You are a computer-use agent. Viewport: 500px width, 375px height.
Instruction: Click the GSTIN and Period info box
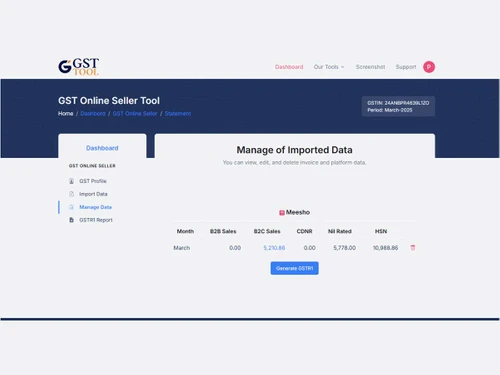(398, 106)
